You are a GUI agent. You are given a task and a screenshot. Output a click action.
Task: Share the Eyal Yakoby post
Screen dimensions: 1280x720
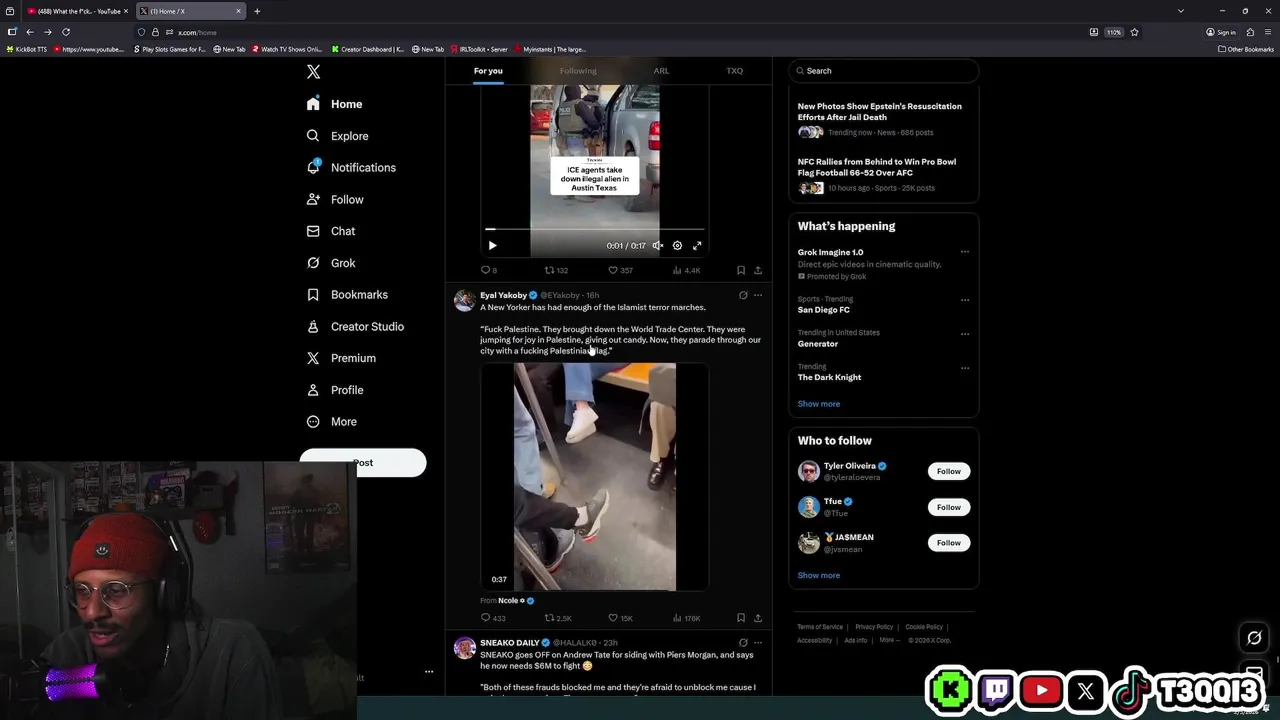coord(758,618)
